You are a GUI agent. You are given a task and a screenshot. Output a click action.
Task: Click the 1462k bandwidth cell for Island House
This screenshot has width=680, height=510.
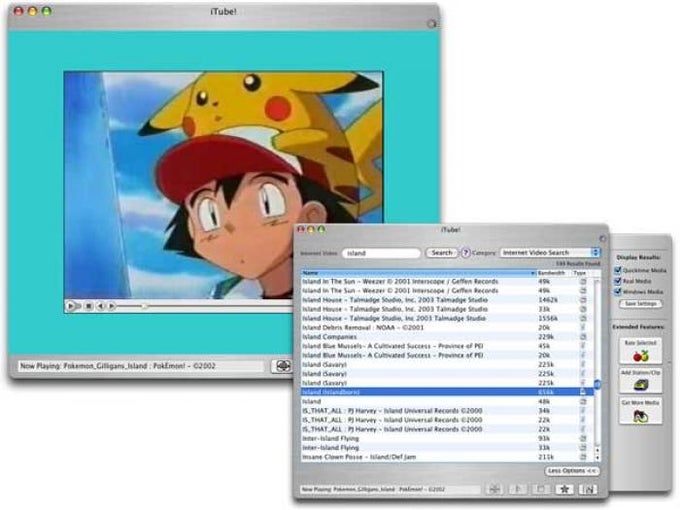point(548,300)
